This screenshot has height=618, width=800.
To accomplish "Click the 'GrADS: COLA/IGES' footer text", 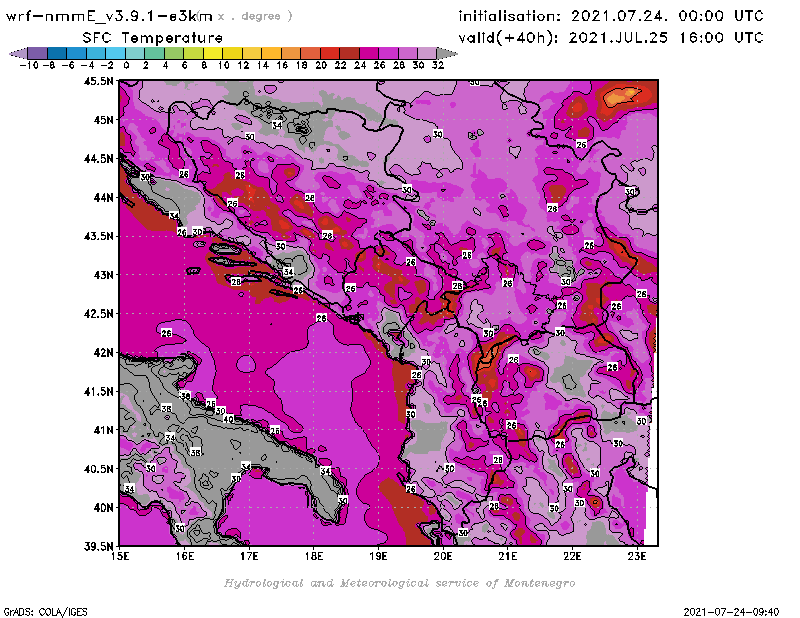I will coord(45,612).
